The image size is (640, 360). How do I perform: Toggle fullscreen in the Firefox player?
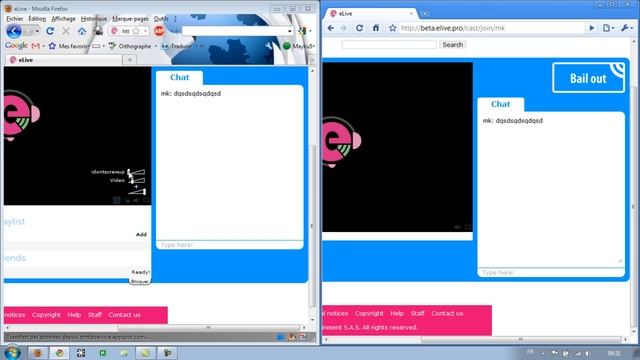[146, 200]
